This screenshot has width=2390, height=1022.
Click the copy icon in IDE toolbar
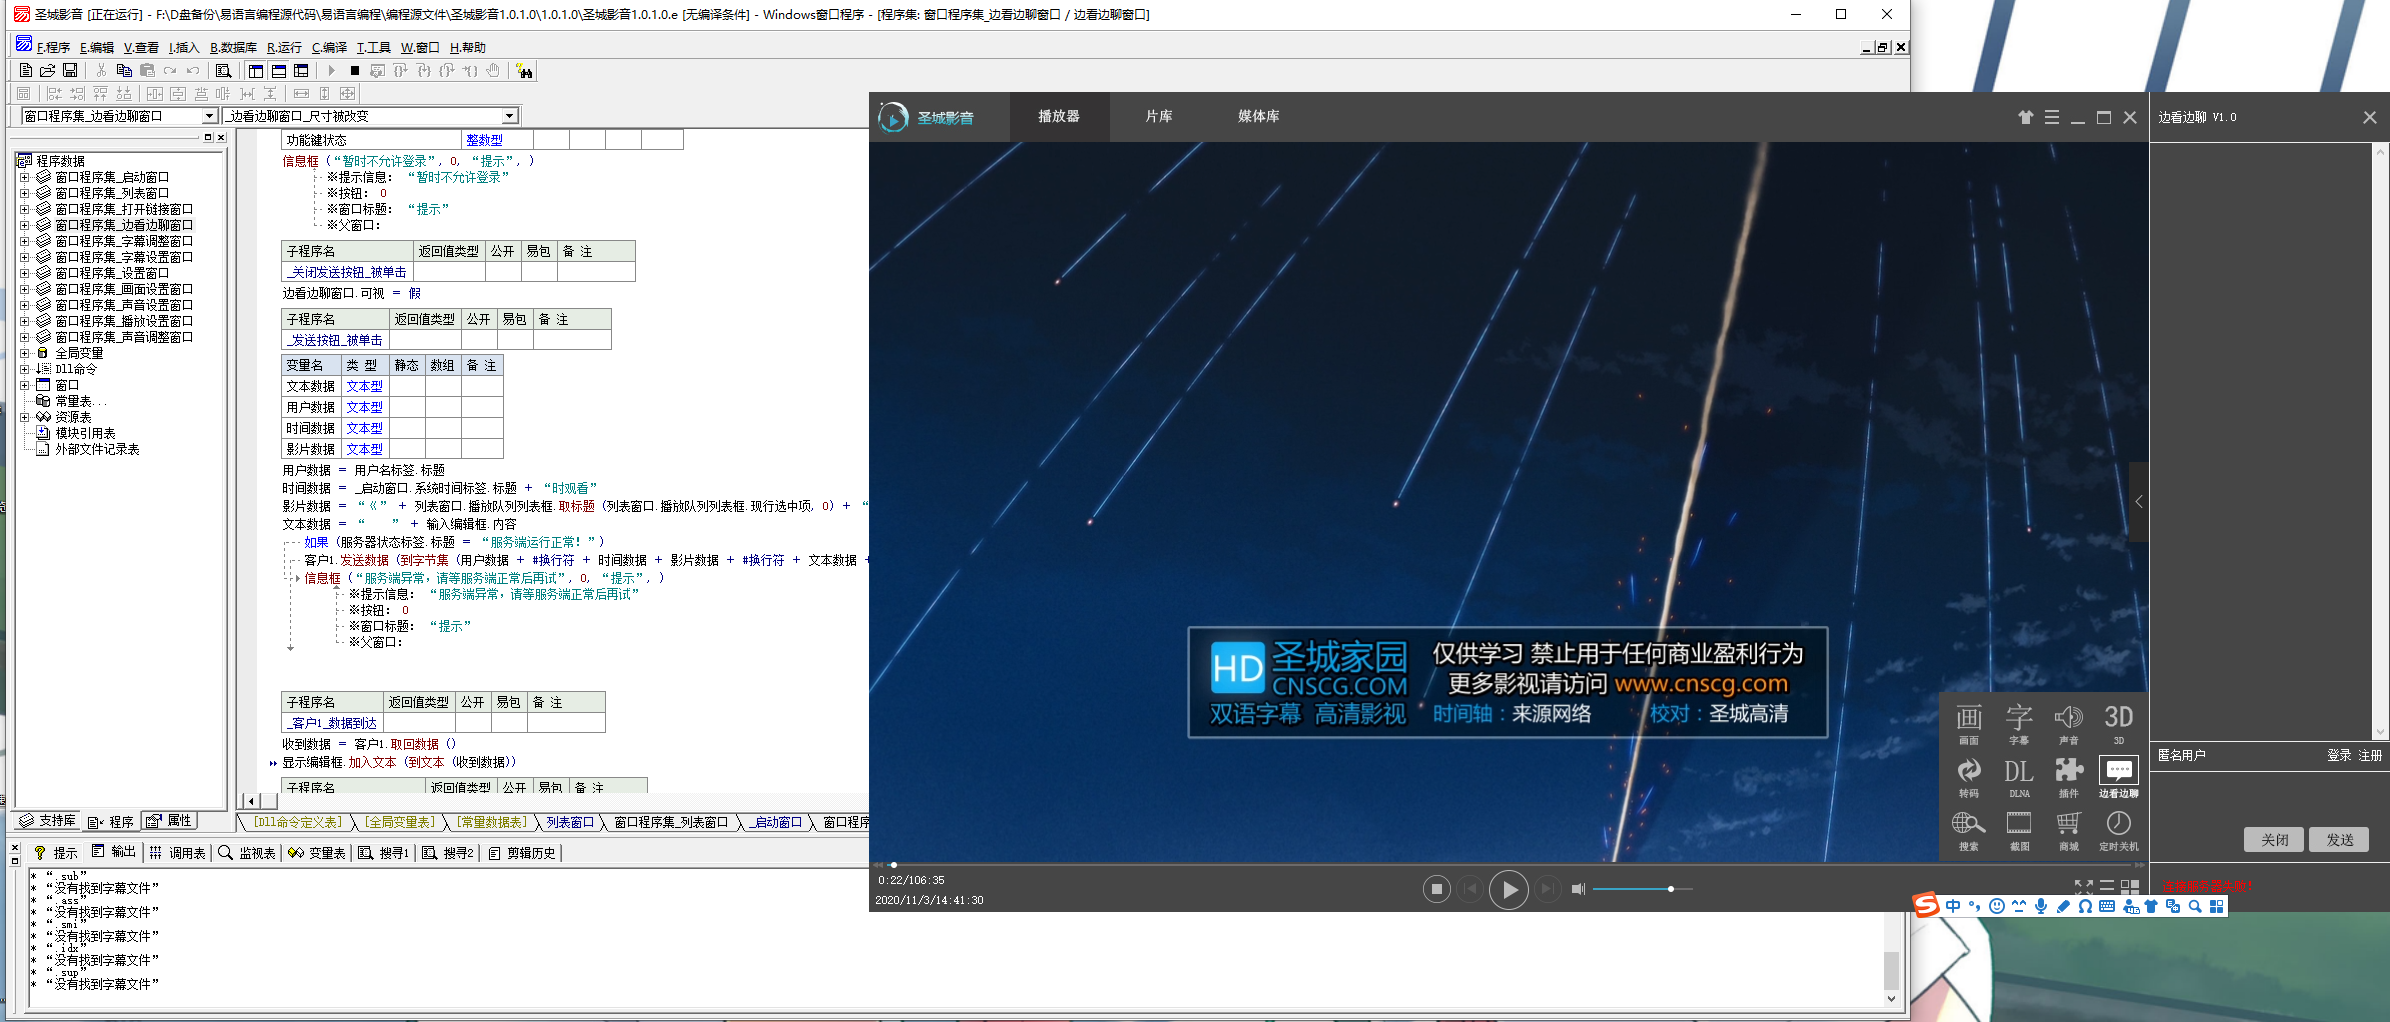tap(124, 71)
